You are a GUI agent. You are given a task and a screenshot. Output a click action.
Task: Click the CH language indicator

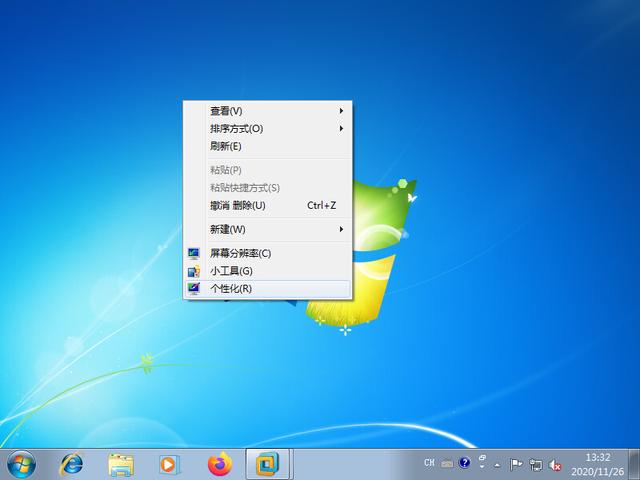coord(429,463)
